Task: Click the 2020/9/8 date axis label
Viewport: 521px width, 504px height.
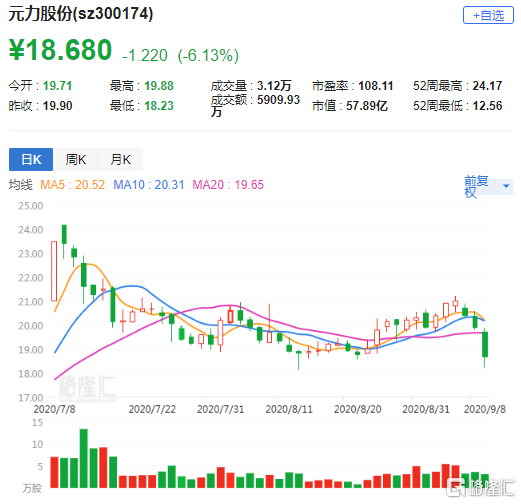Action: coord(485,409)
